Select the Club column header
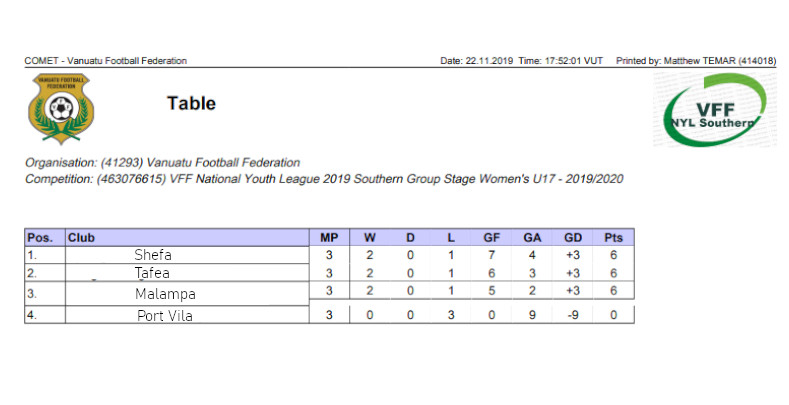 [187, 237]
